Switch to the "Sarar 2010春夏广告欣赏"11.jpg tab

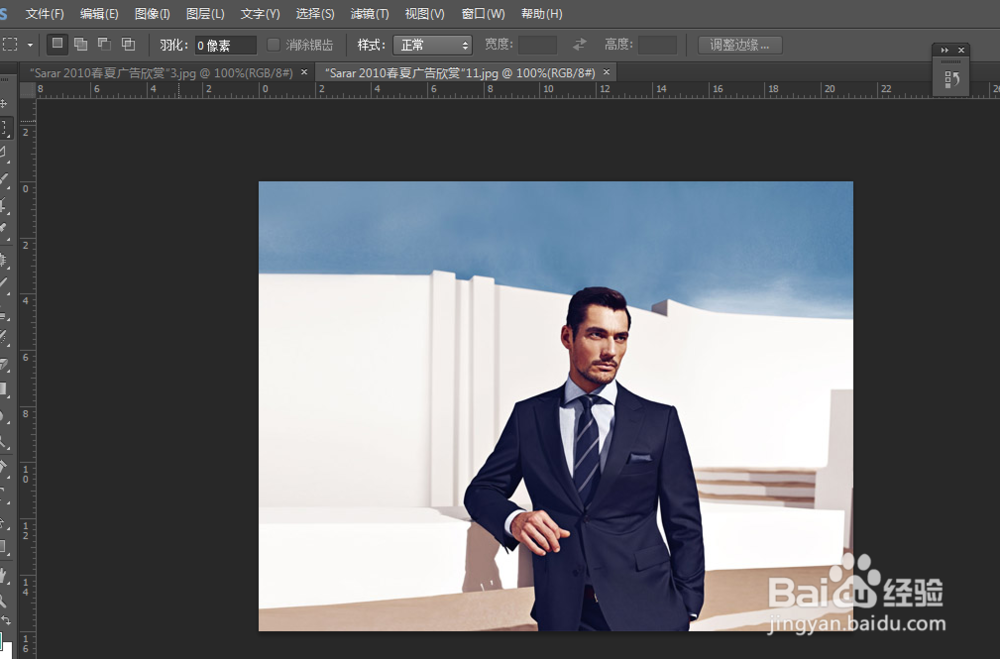(460, 73)
